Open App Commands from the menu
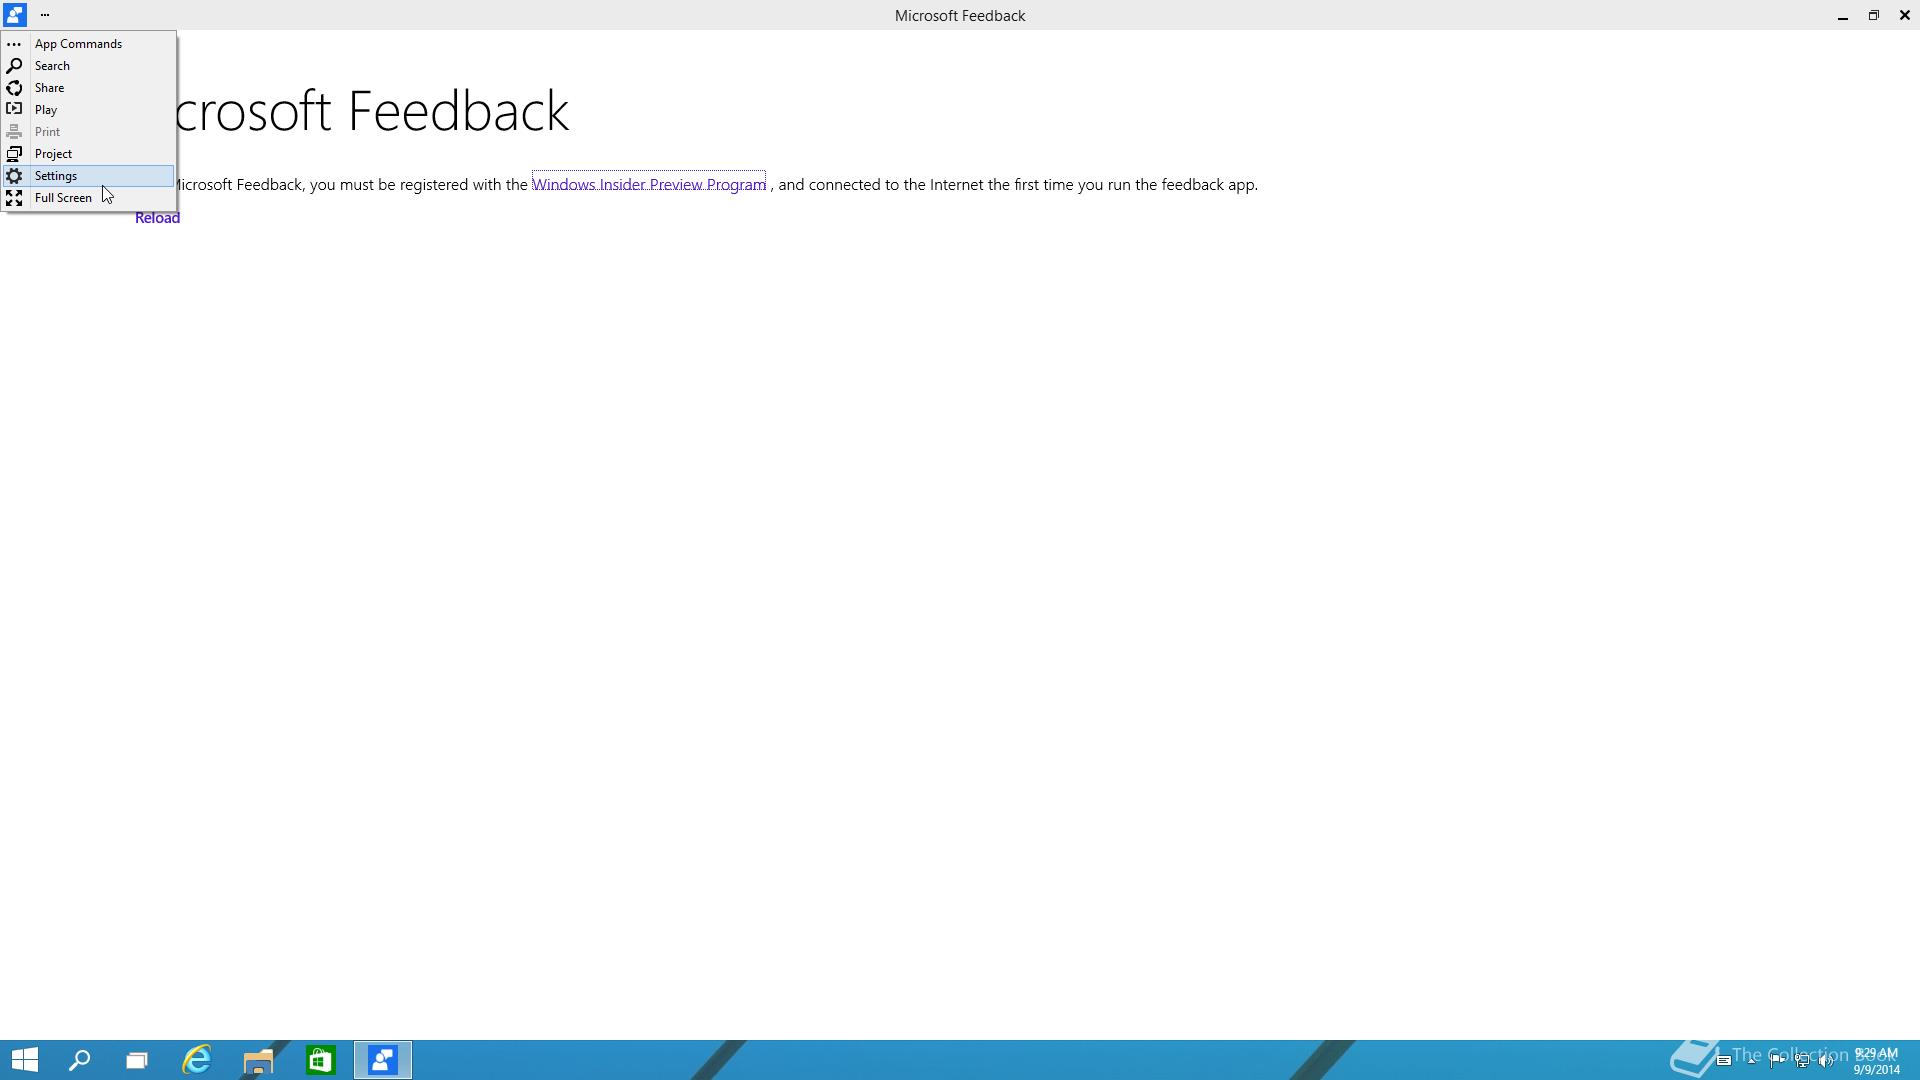1920x1080 pixels. [x=89, y=44]
